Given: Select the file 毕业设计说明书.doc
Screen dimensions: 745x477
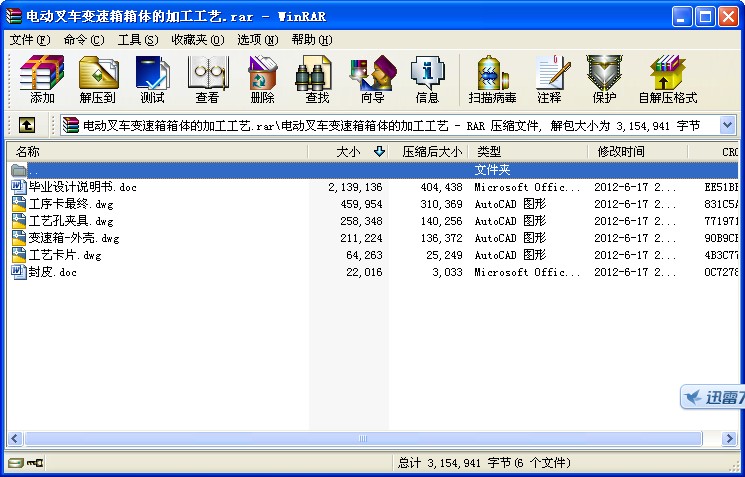Looking at the screenshot, I should pyautogui.click(x=78, y=187).
